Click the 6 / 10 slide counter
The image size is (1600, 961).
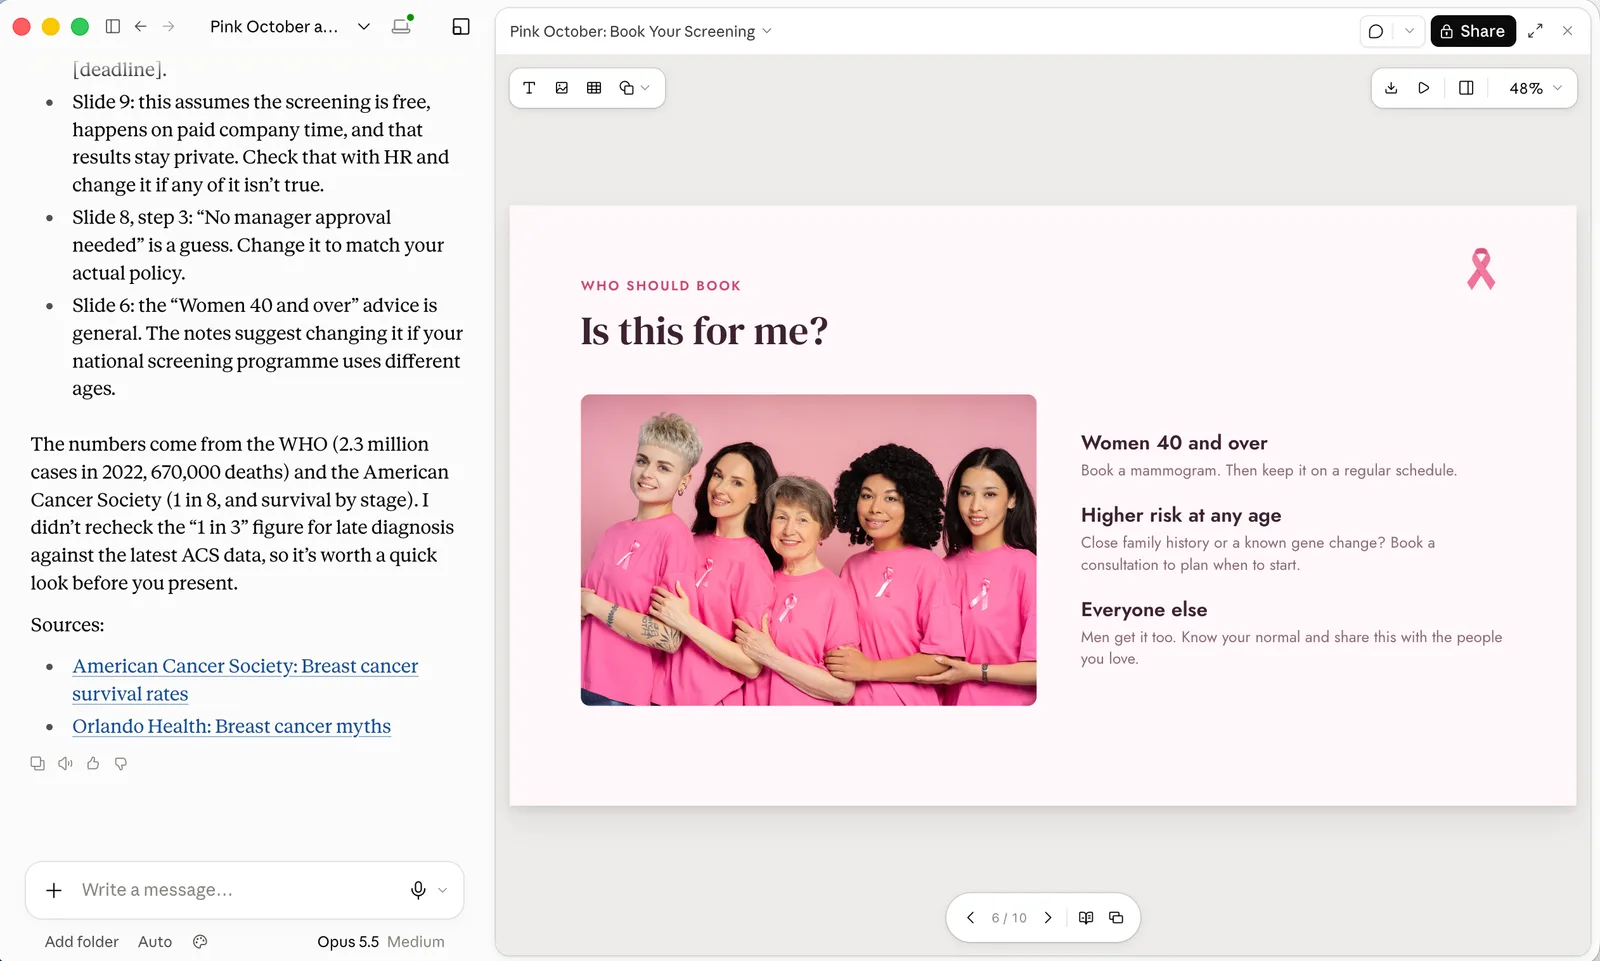(1009, 918)
